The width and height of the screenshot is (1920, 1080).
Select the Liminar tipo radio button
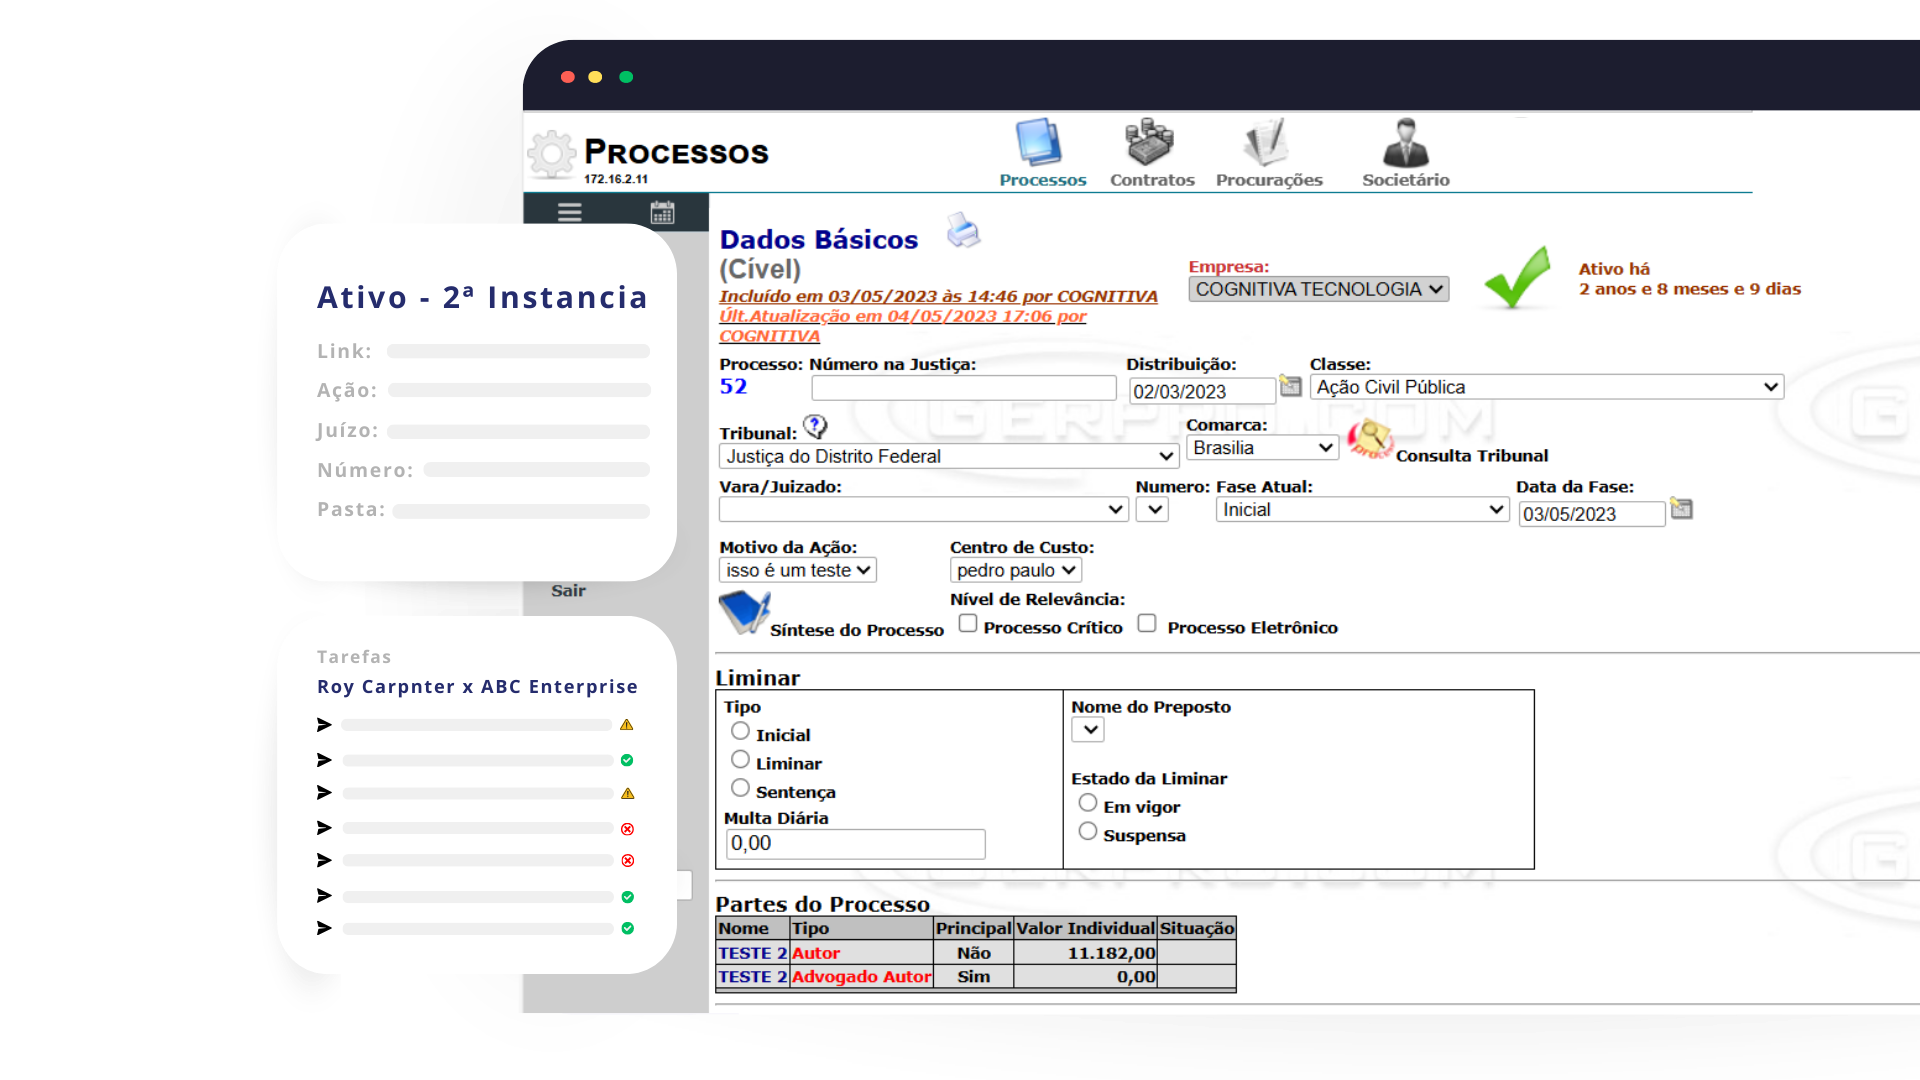740,760
